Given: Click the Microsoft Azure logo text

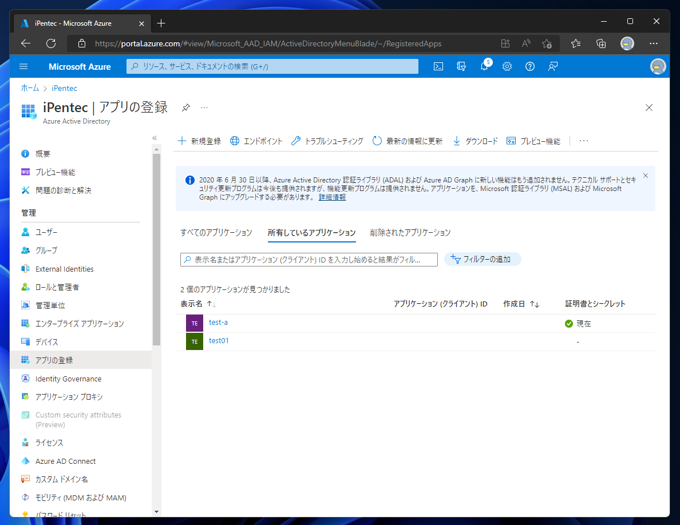Looking at the screenshot, I should pyautogui.click(x=79, y=67).
